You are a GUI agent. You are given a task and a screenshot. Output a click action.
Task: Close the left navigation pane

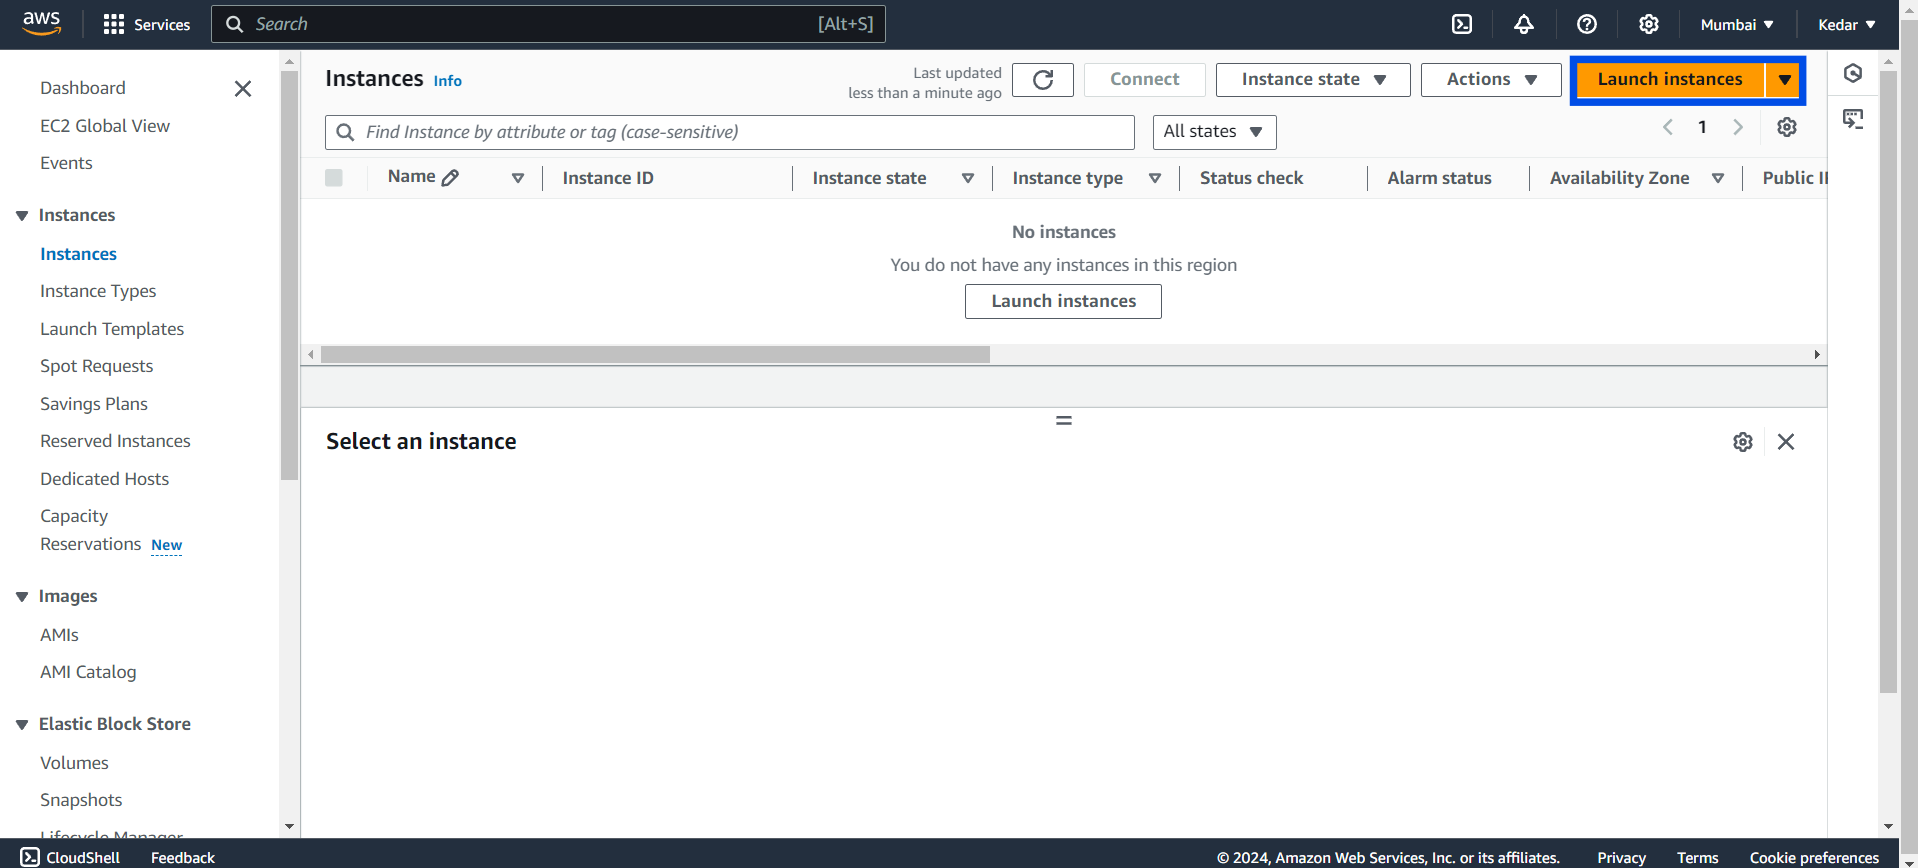(x=243, y=89)
